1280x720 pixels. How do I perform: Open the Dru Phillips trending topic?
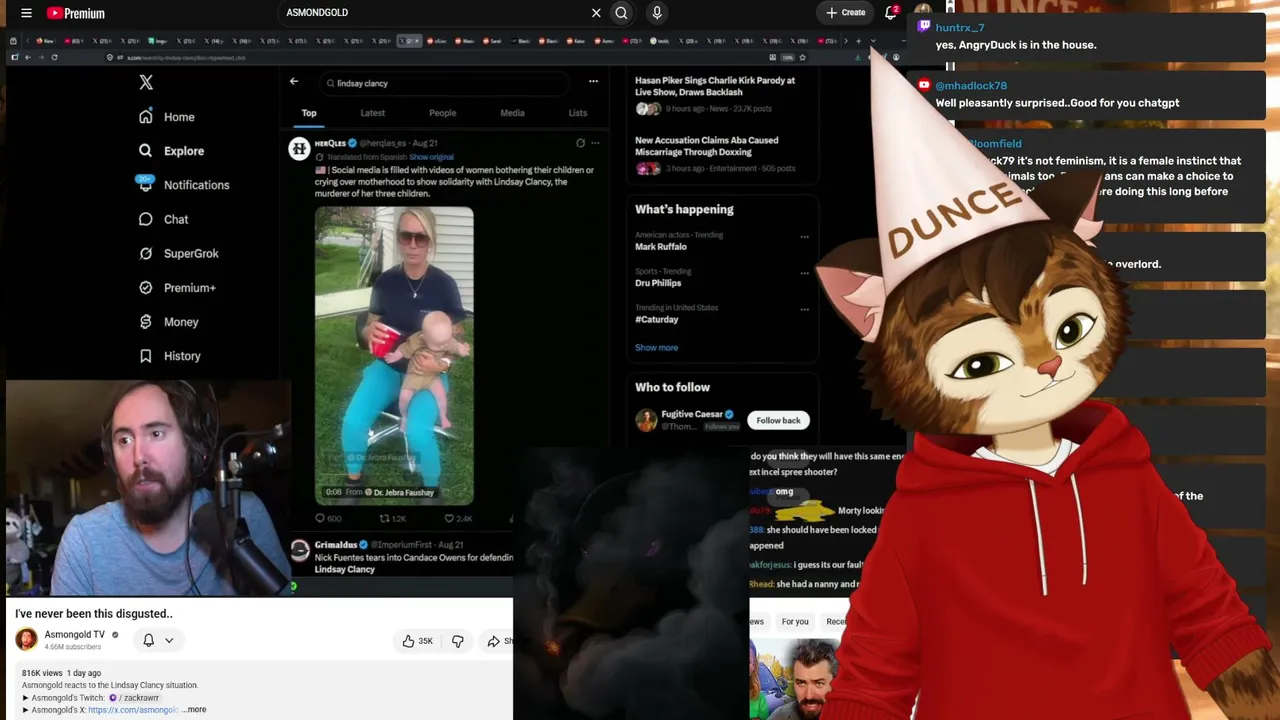click(658, 283)
